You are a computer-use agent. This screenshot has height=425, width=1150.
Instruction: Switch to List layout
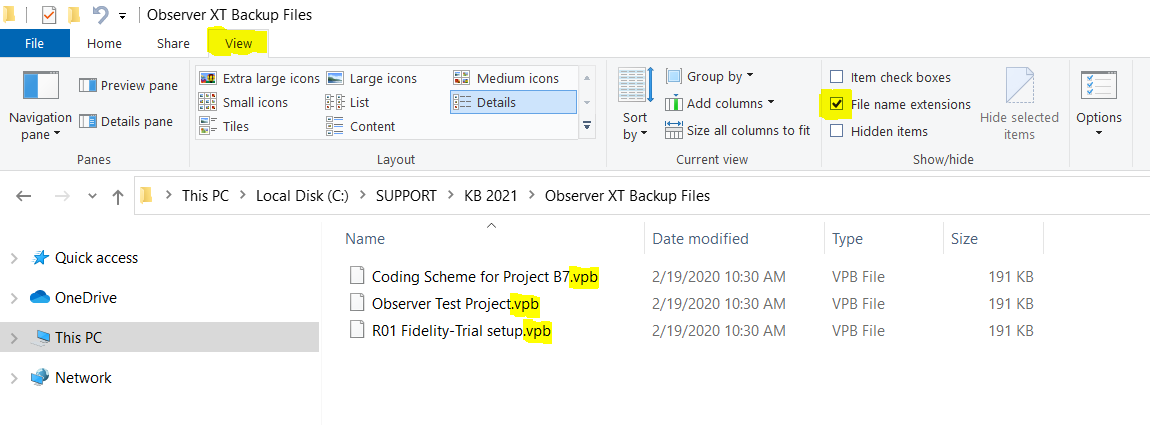(x=348, y=103)
